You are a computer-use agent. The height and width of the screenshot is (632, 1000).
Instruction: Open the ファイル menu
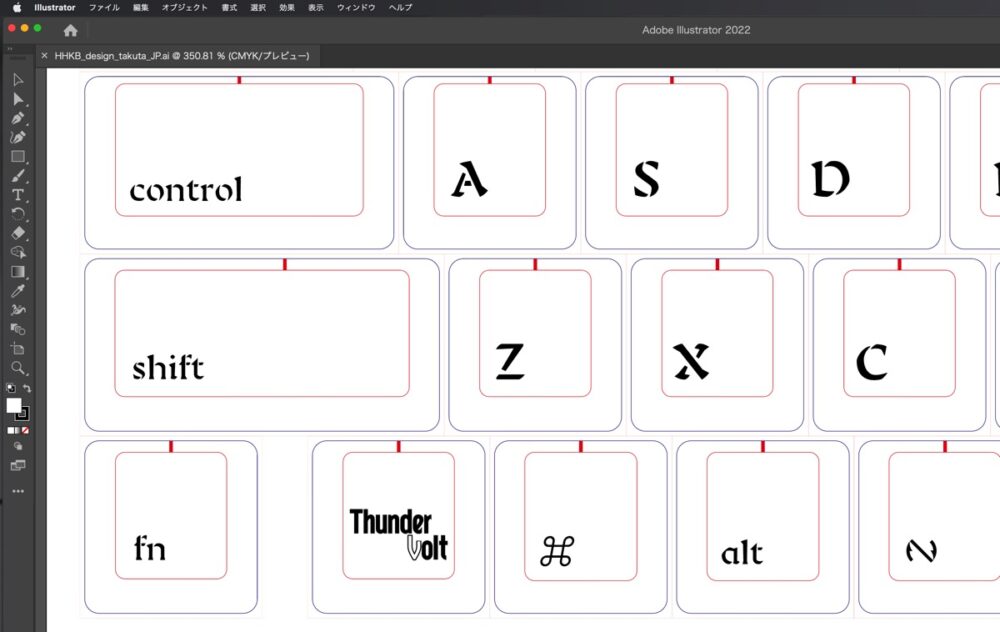[104, 7]
